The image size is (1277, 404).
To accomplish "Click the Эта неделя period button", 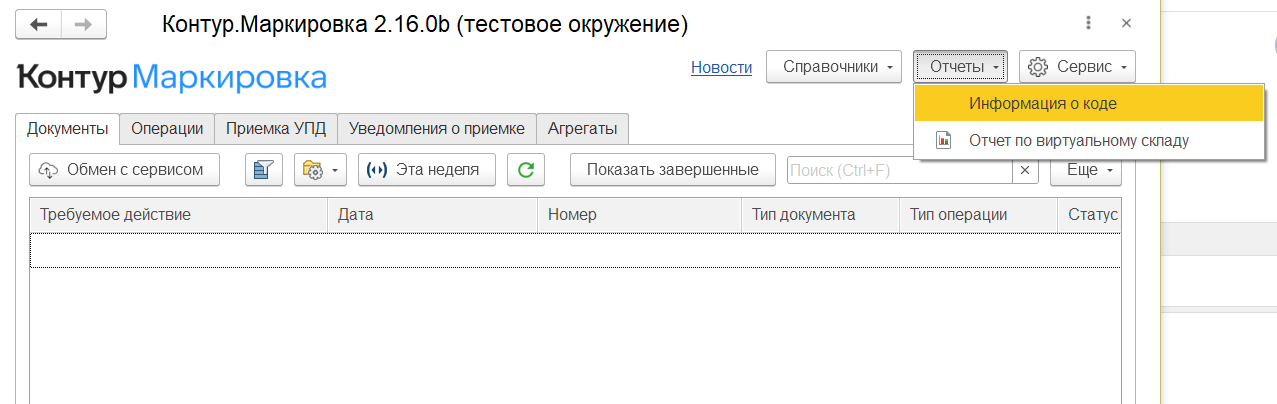I will coord(428,170).
